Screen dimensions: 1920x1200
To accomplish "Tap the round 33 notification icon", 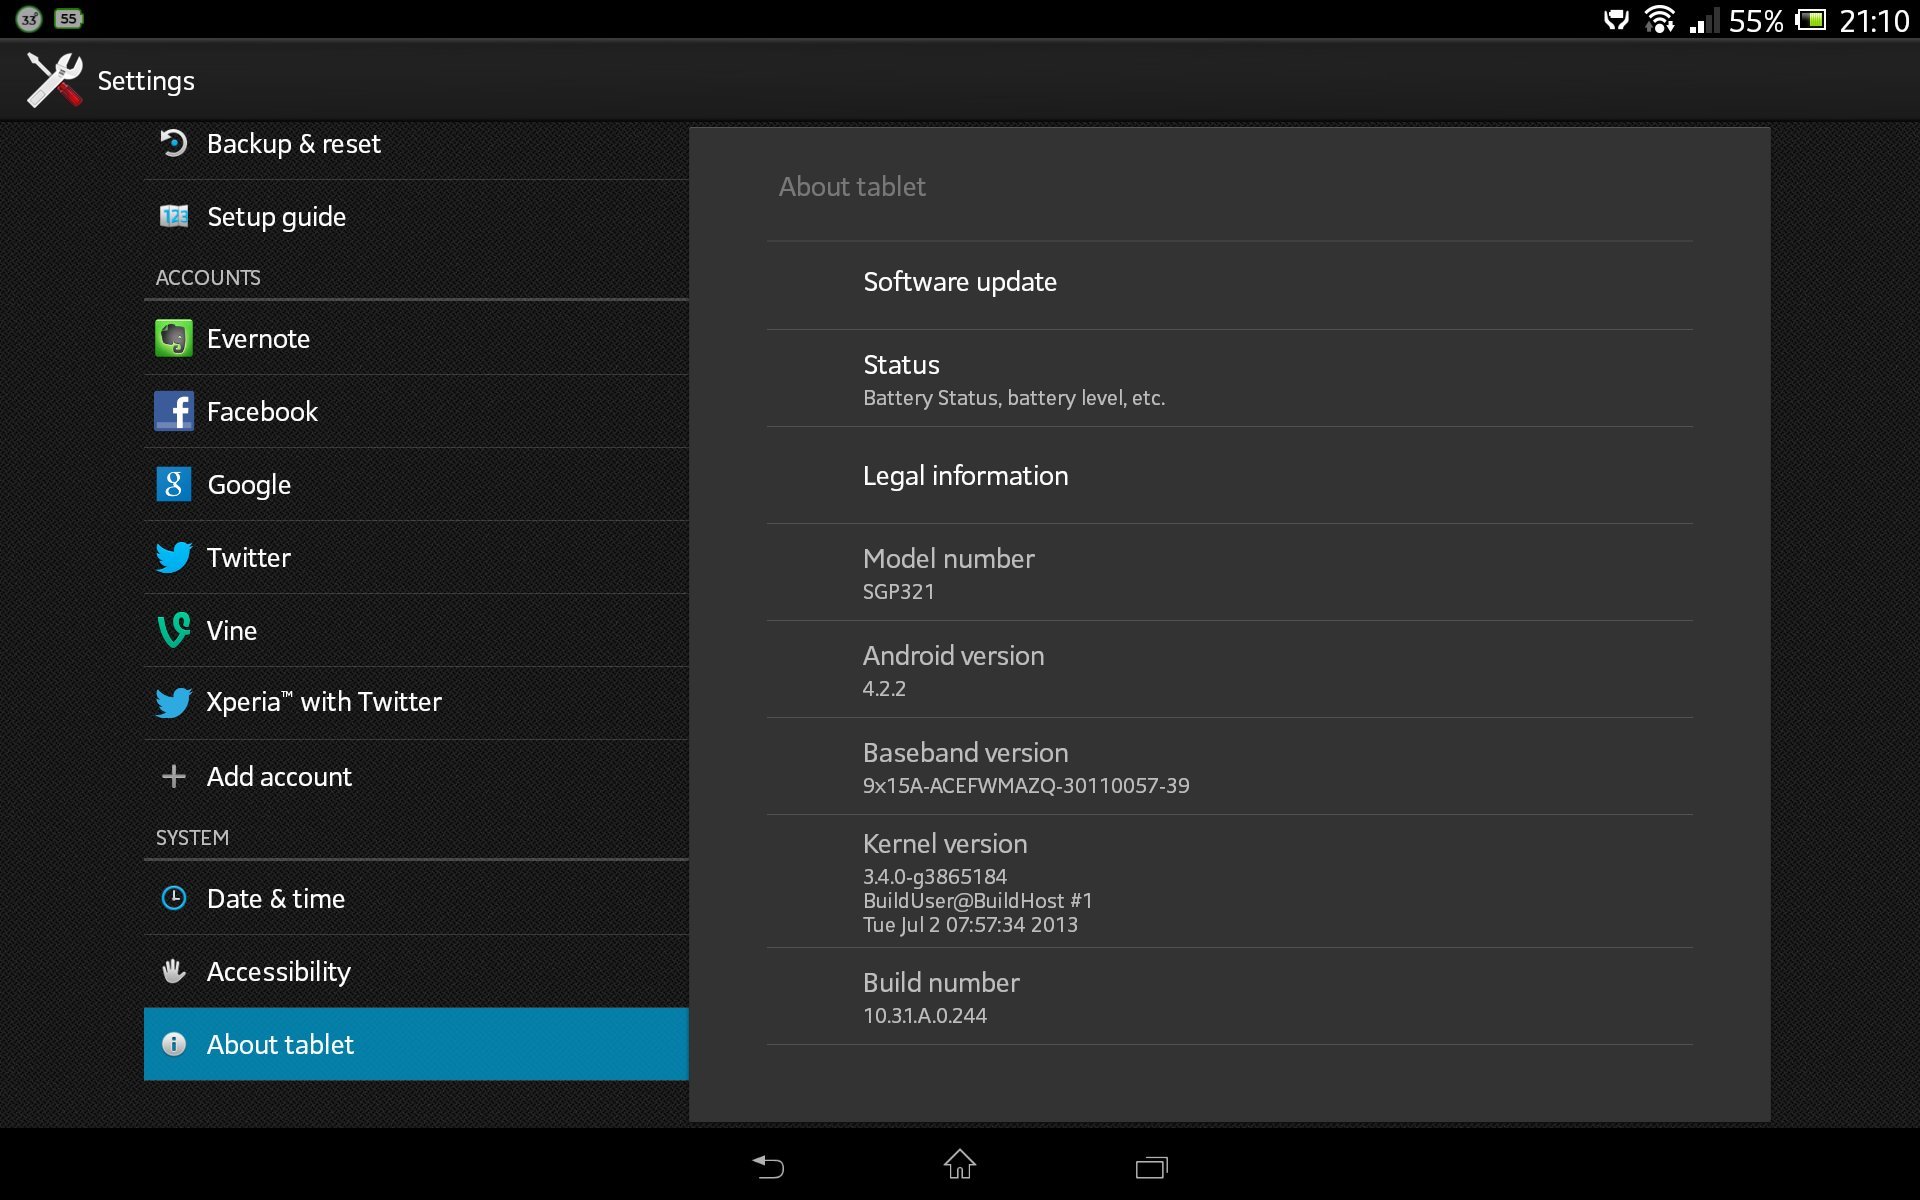I will 29,19.
